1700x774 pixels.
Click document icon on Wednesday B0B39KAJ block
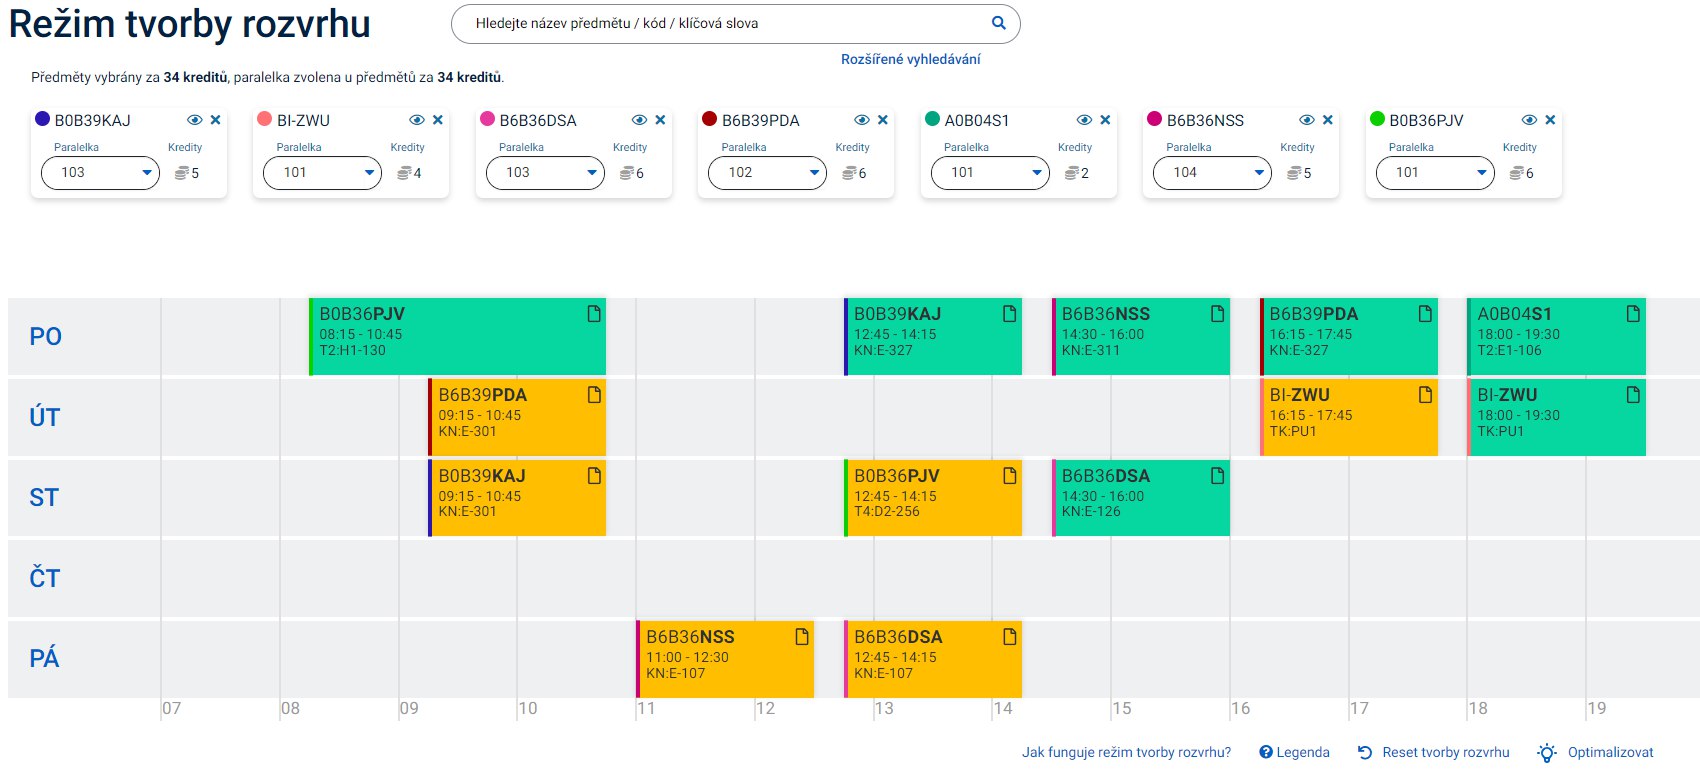point(594,476)
